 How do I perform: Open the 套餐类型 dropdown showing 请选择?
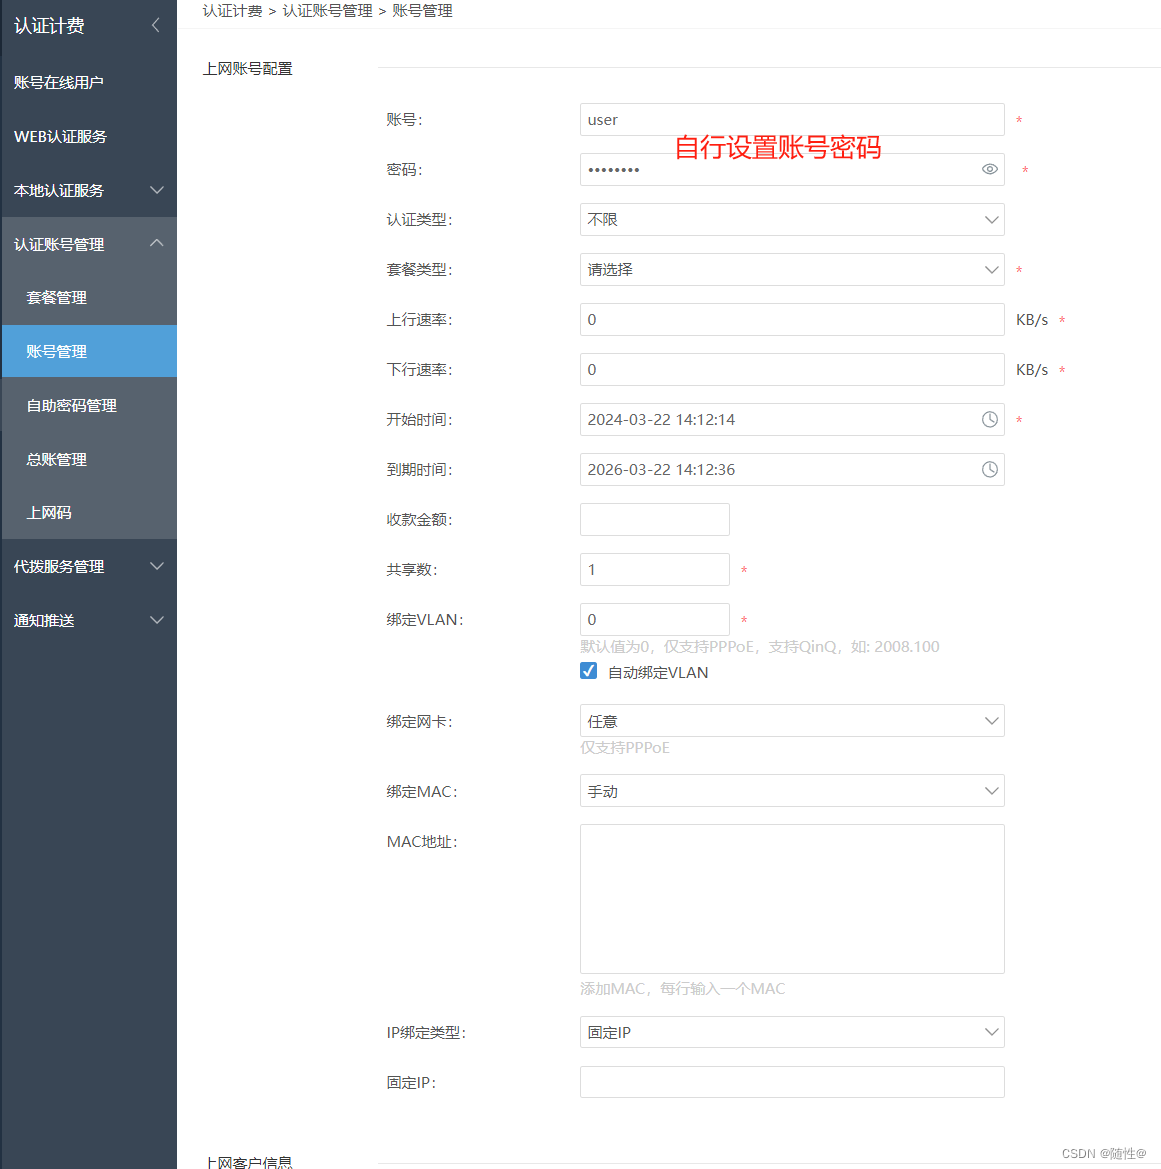pos(792,269)
